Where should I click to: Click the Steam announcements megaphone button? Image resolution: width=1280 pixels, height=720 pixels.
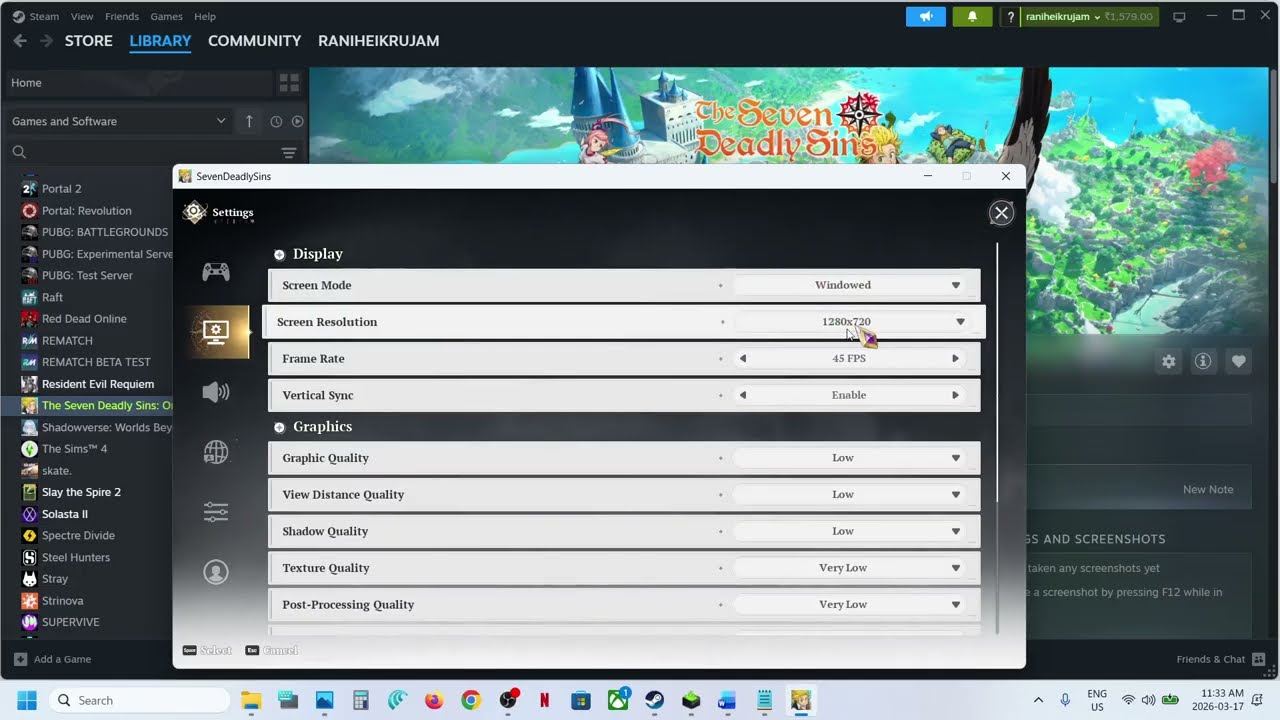[926, 16]
